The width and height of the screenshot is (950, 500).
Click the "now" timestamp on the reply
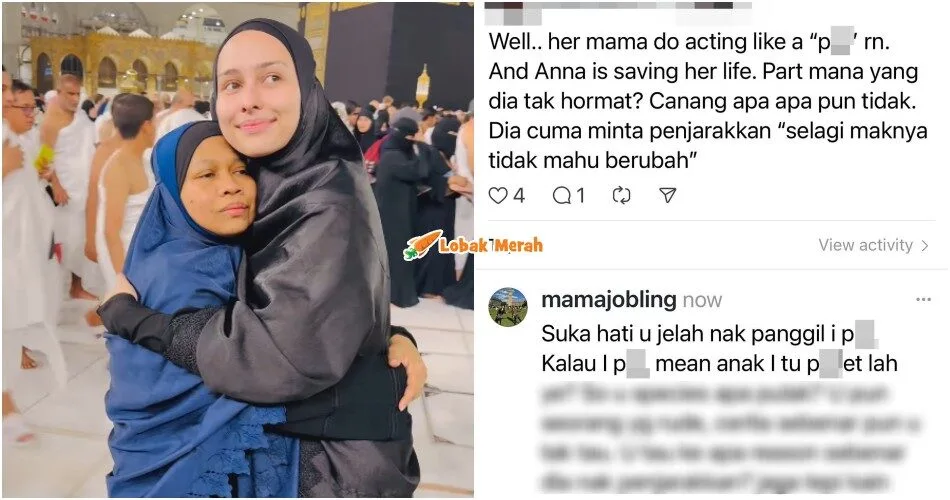[x=702, y=301]
